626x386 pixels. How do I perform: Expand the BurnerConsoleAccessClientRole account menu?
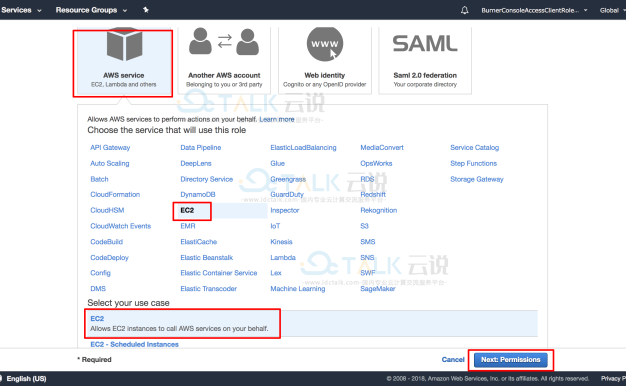click(x=534, y=10)
